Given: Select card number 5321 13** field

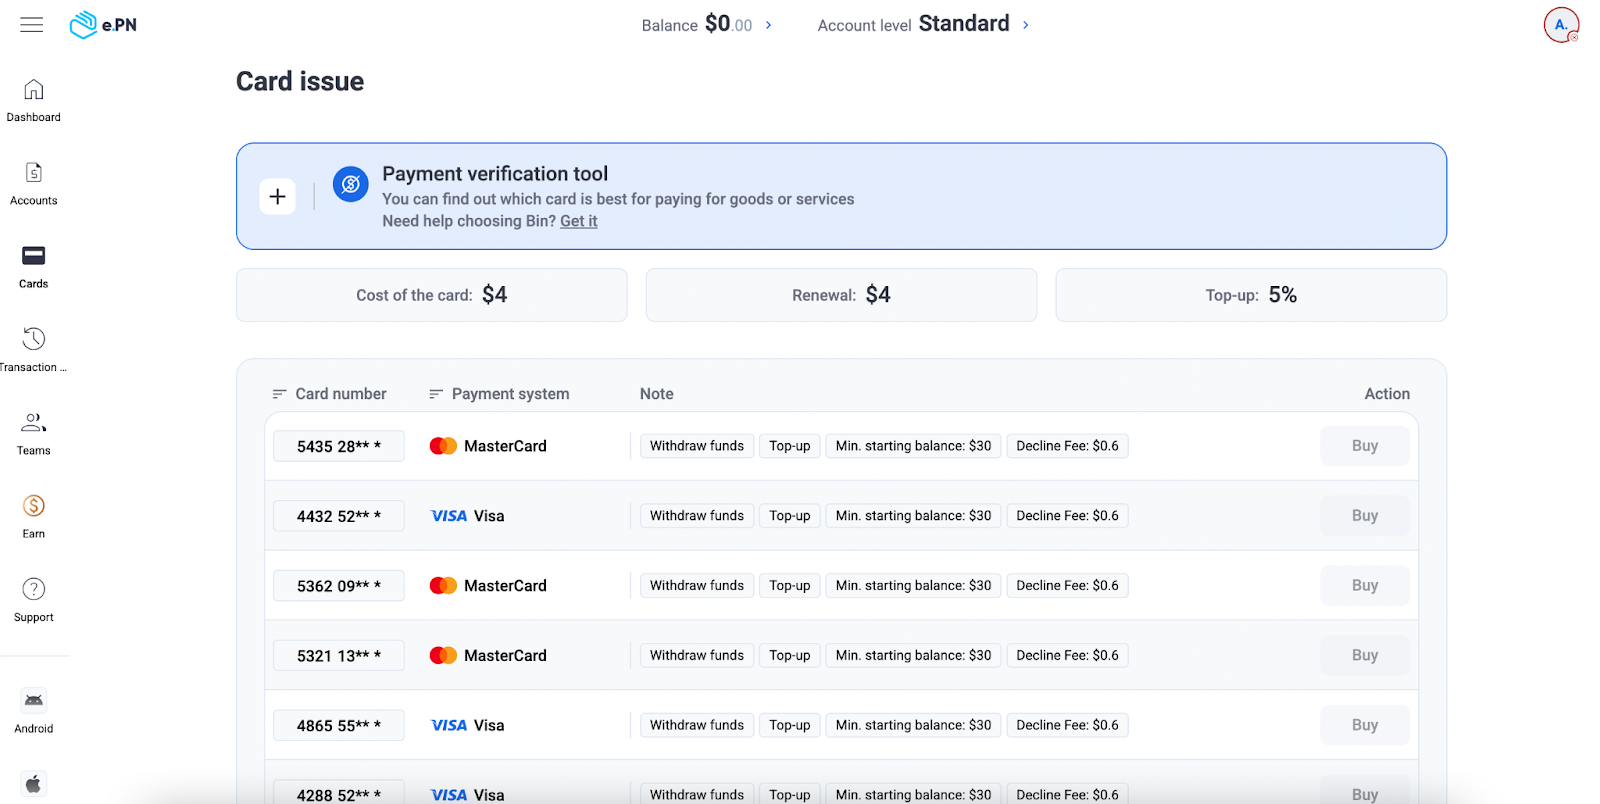Looking at the screenshot, I should [x=338, y=656].
